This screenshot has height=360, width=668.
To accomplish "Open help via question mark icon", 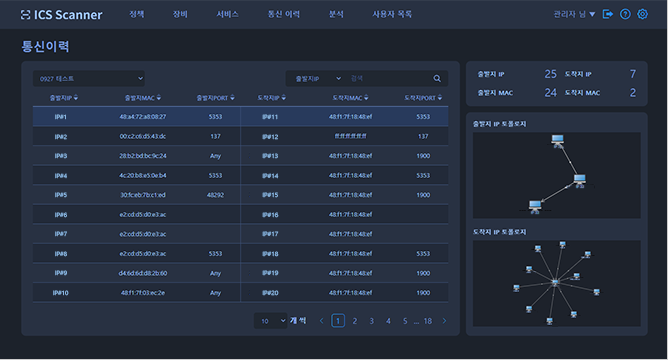I will pos(625,14).
